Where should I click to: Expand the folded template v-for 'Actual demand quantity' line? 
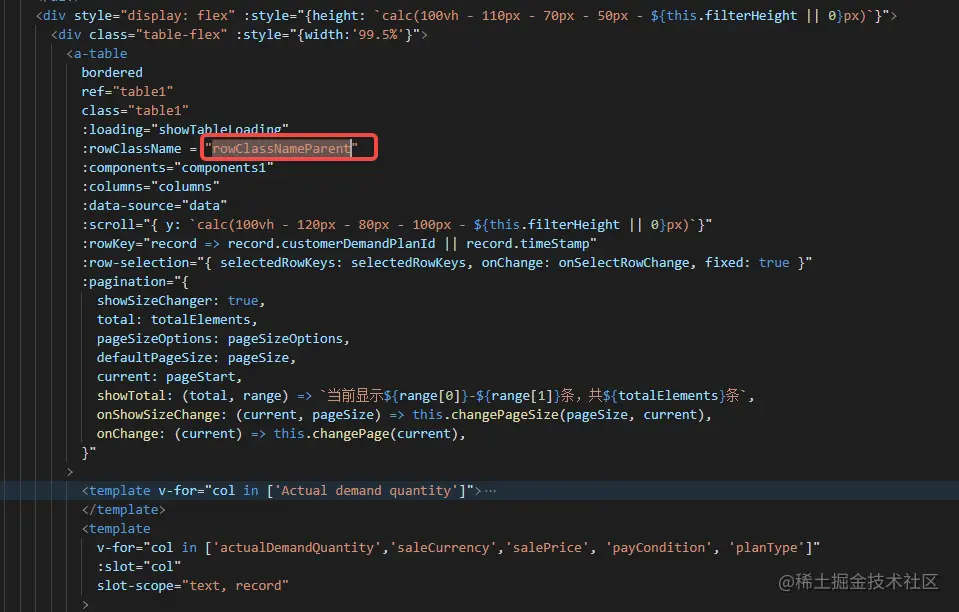point(490,490)
